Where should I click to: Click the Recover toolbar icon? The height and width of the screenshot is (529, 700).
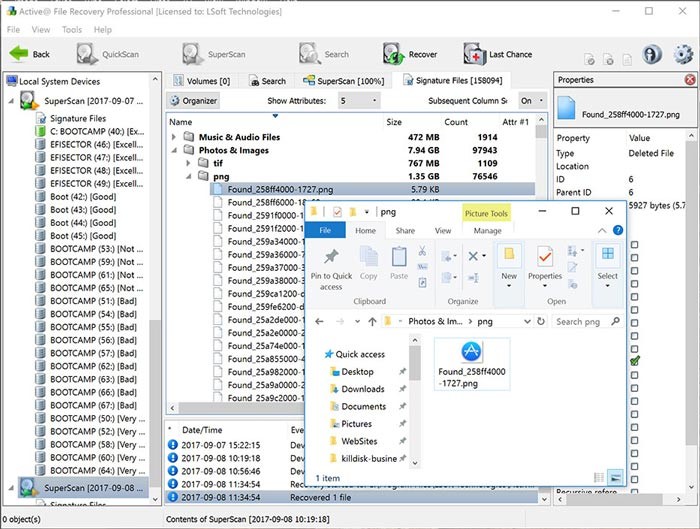396,54
